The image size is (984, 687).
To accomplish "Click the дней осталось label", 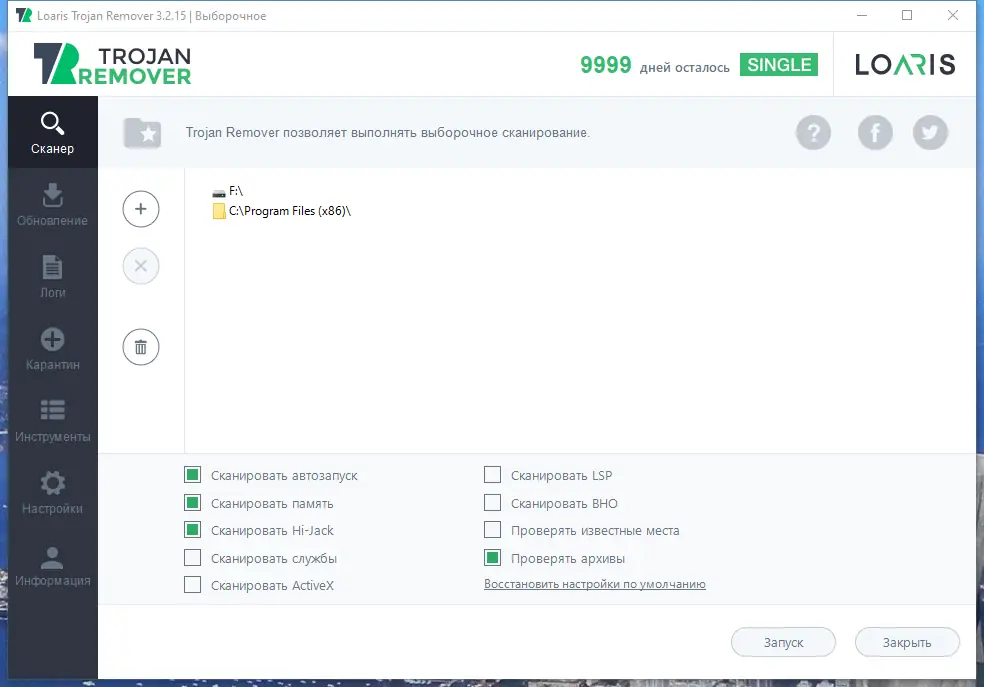I will 685,68.
